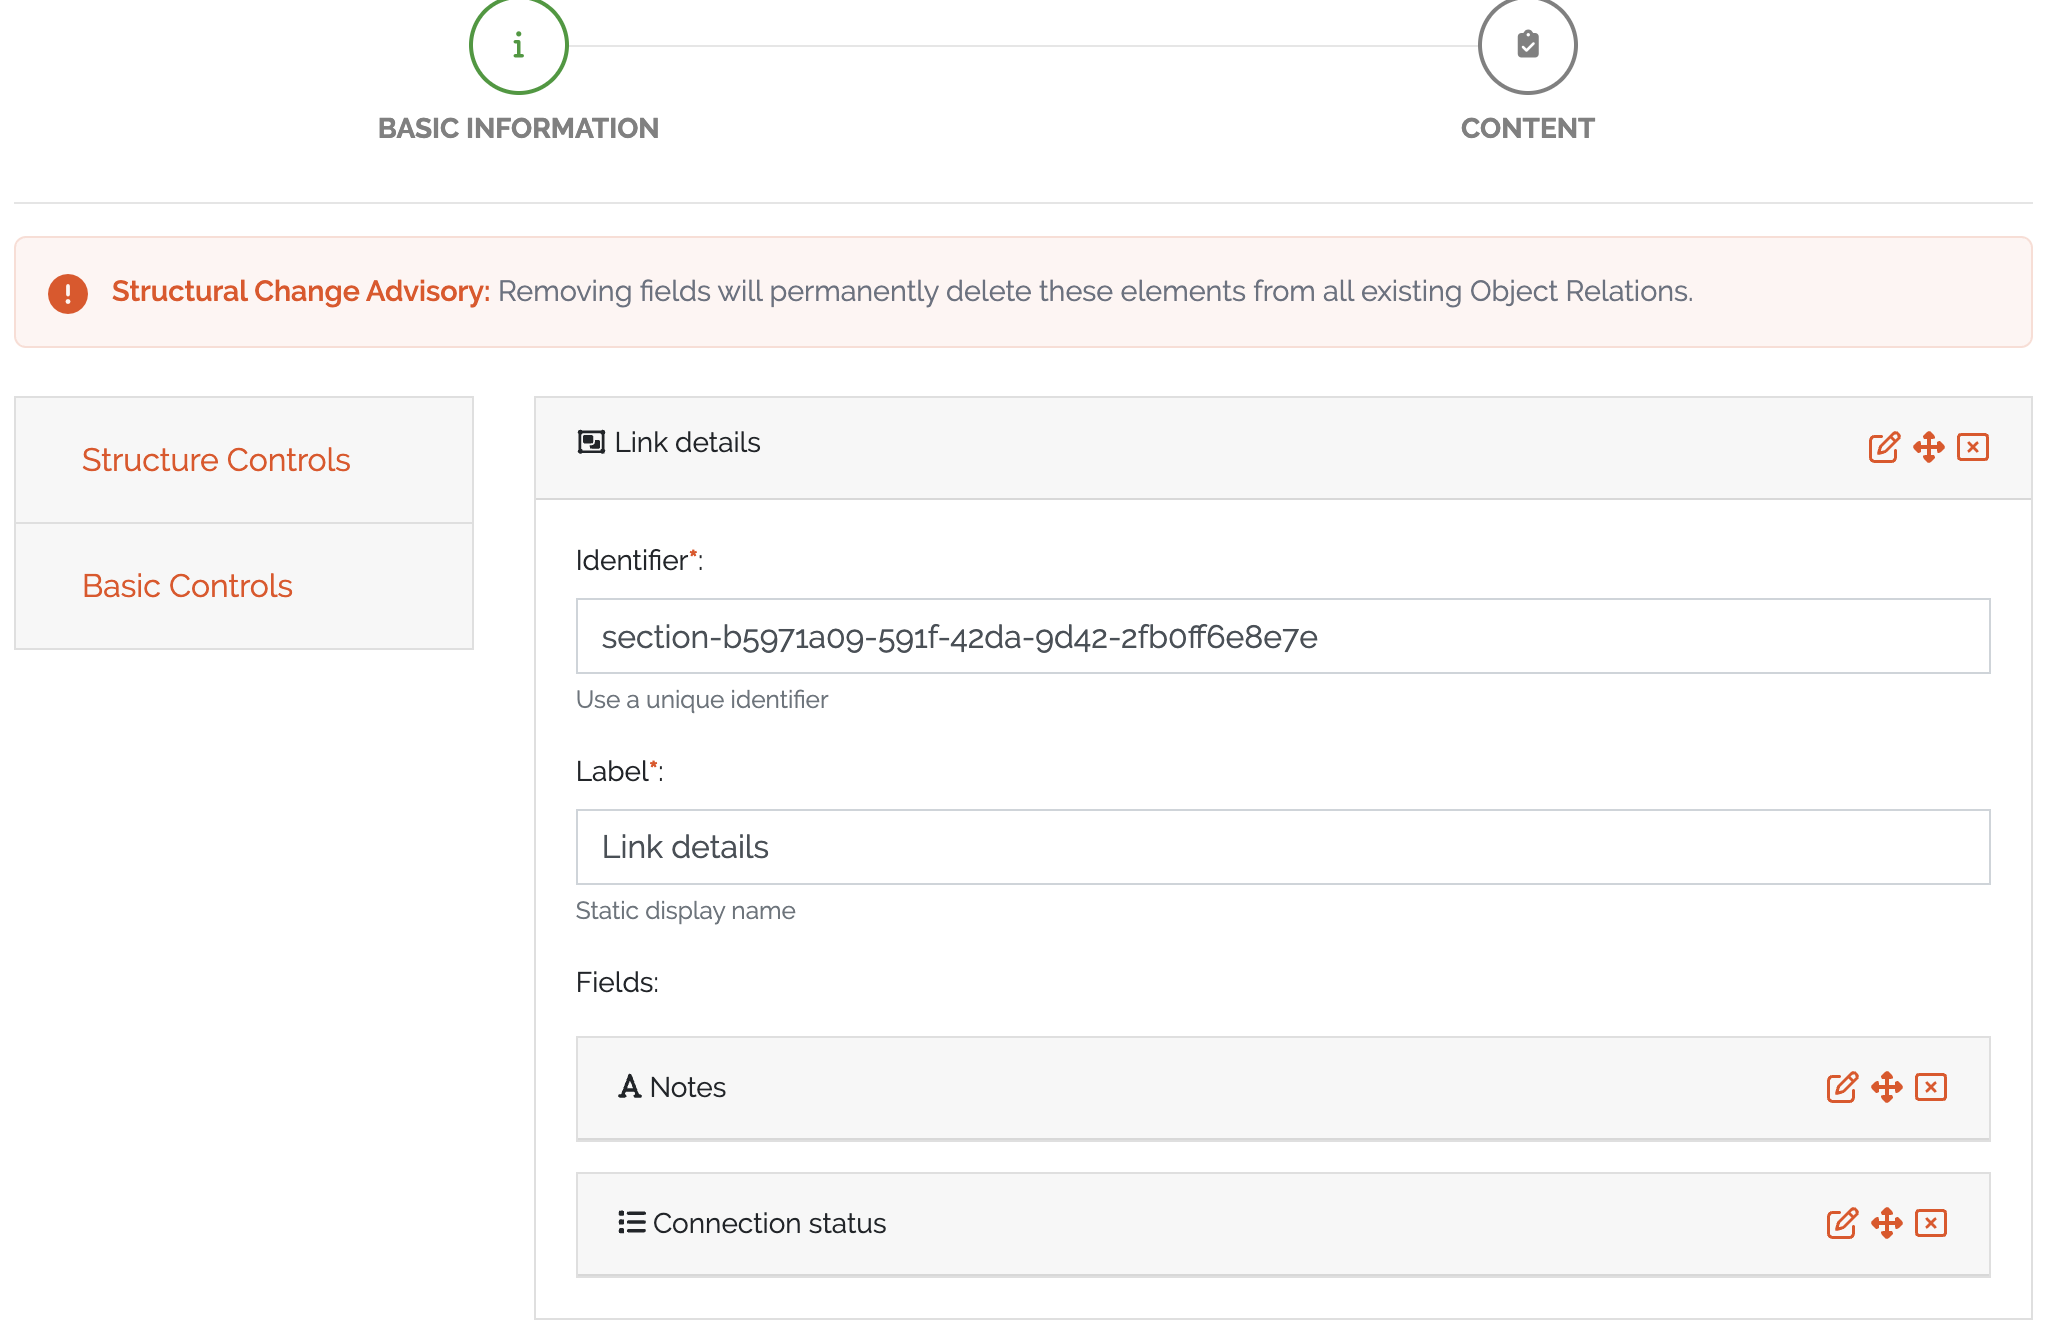This screenshot has width=2070, height=1344.
Task: Click the Label input field
Action: (1282, 847)
